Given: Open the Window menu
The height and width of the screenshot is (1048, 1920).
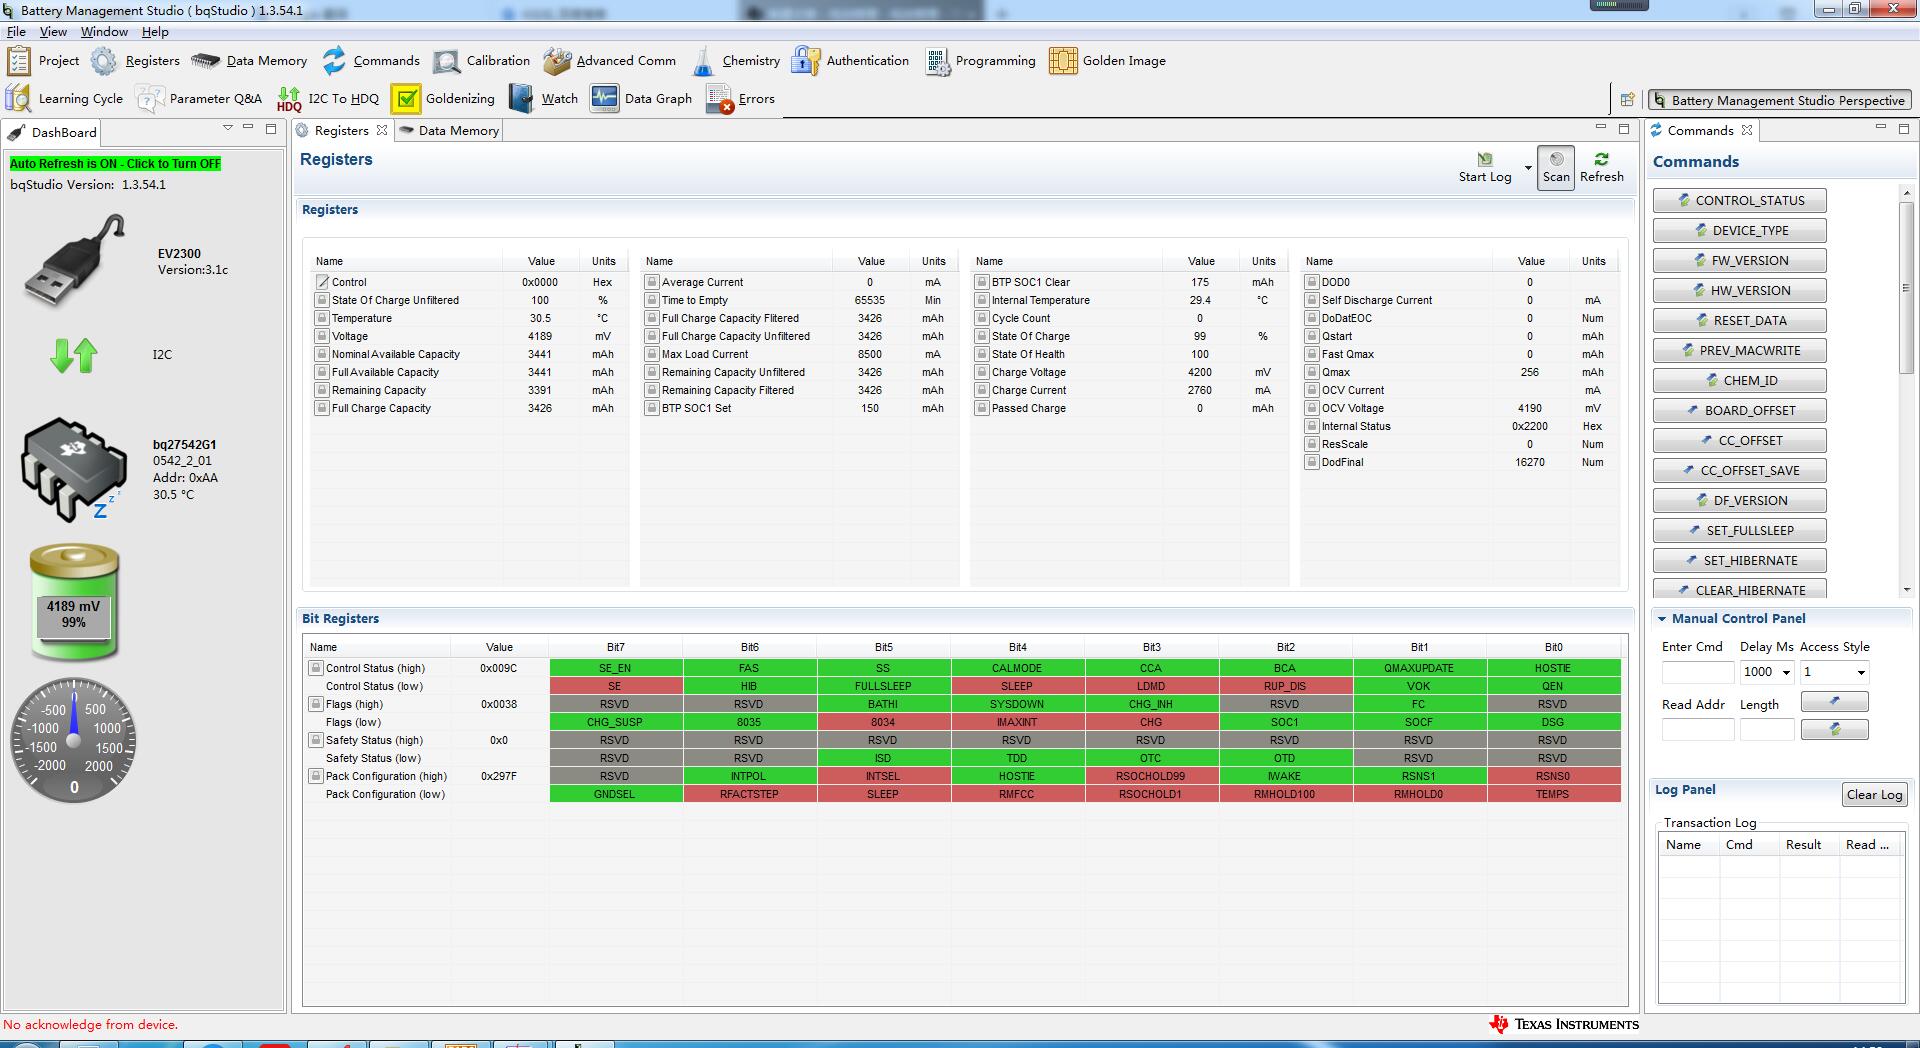Looking at the screenshot, I should 104,32.
